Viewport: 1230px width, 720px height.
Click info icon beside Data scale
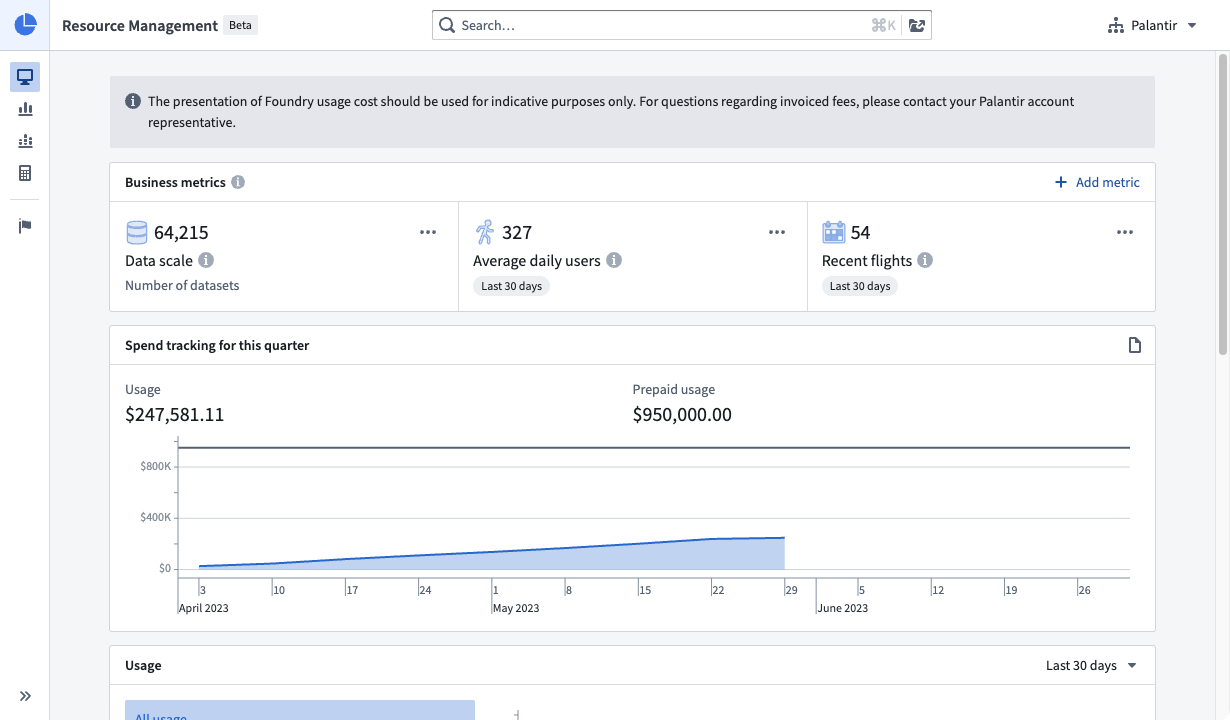(x=206, y=260)
